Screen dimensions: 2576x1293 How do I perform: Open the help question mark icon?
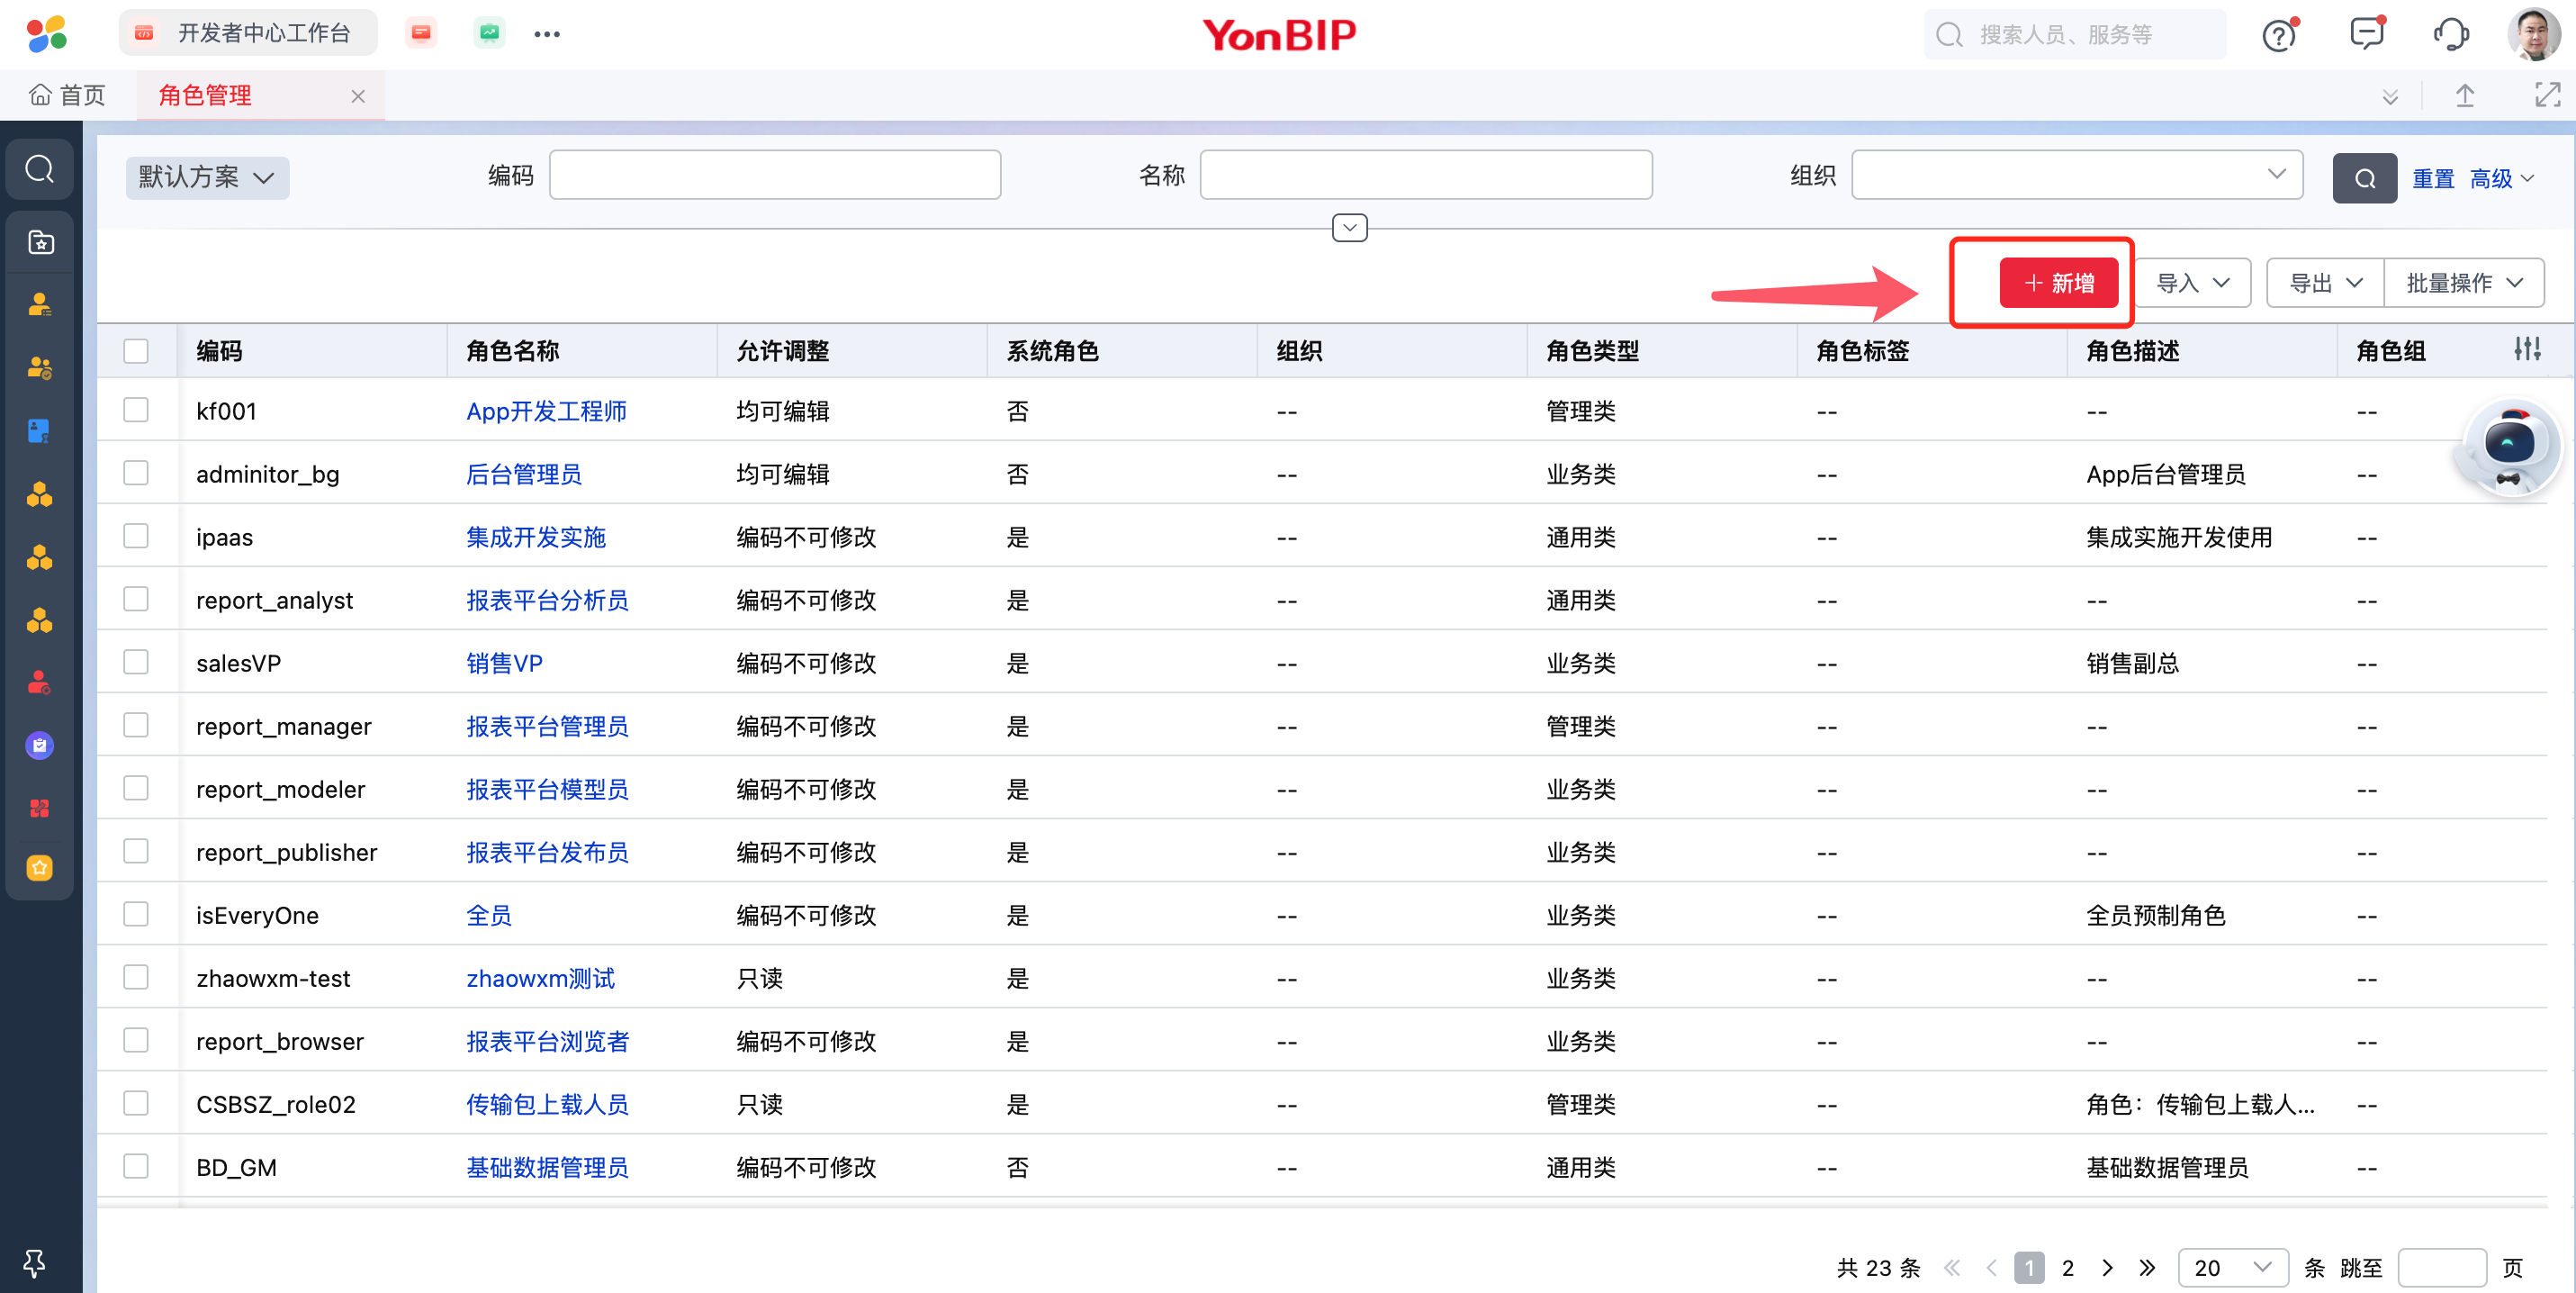point(2278,35)
